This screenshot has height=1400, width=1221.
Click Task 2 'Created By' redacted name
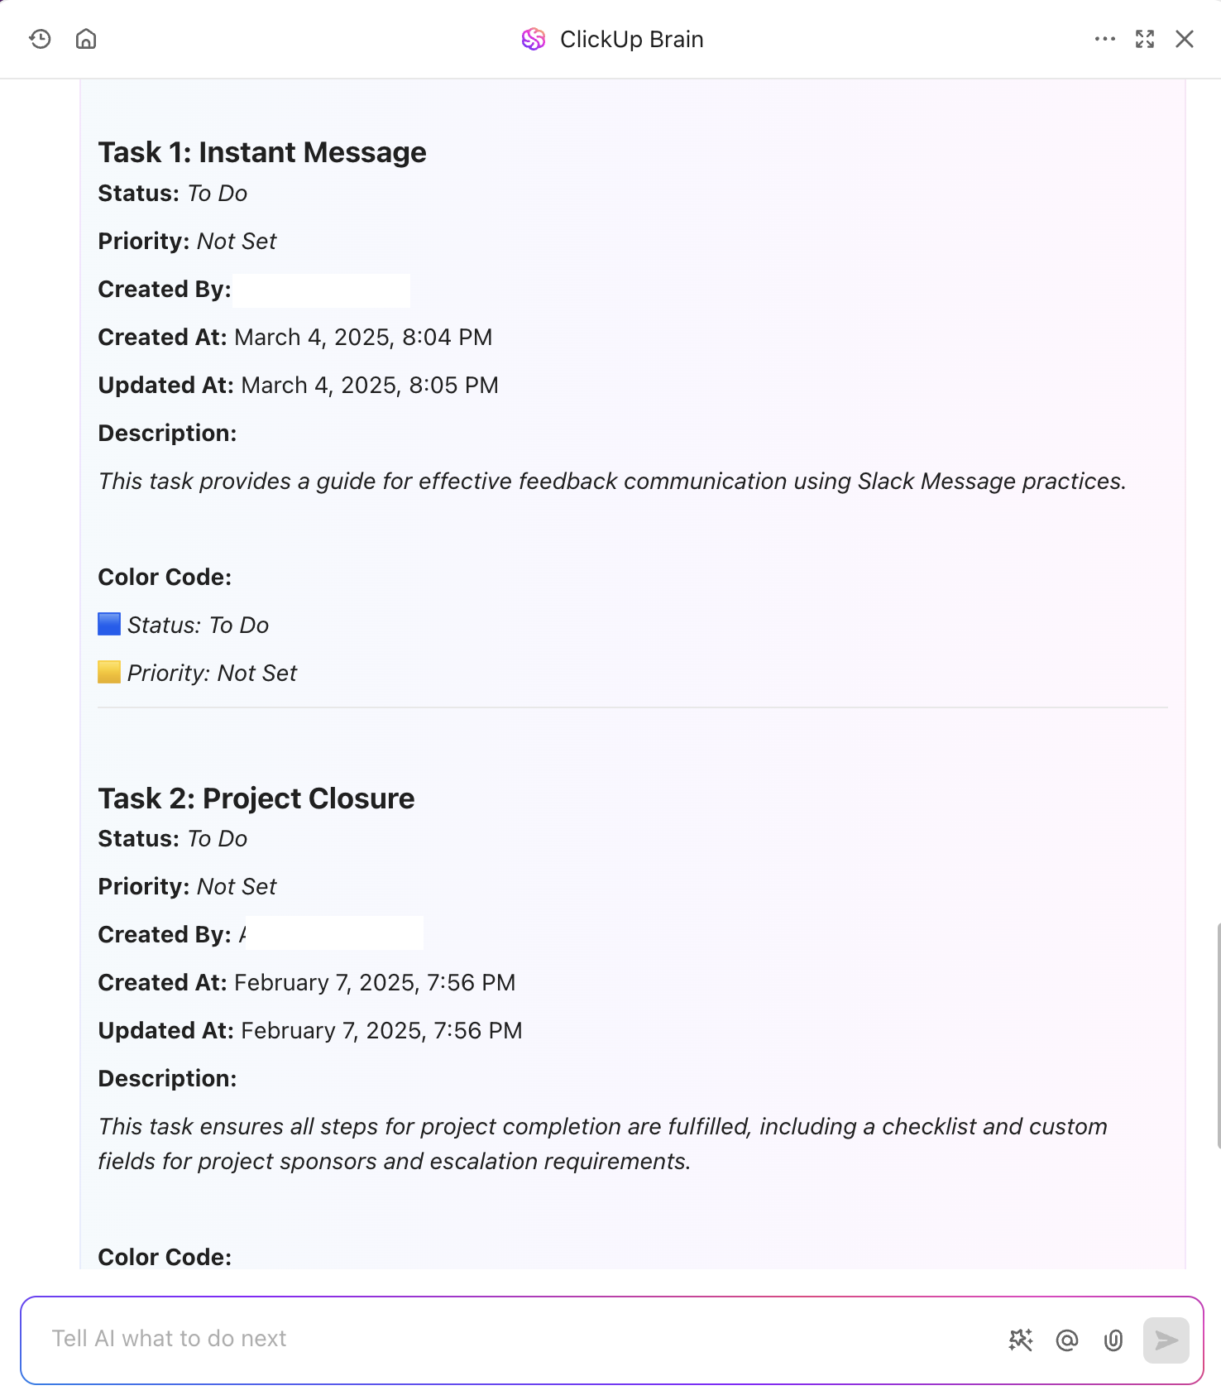click(x=333, y=934)
